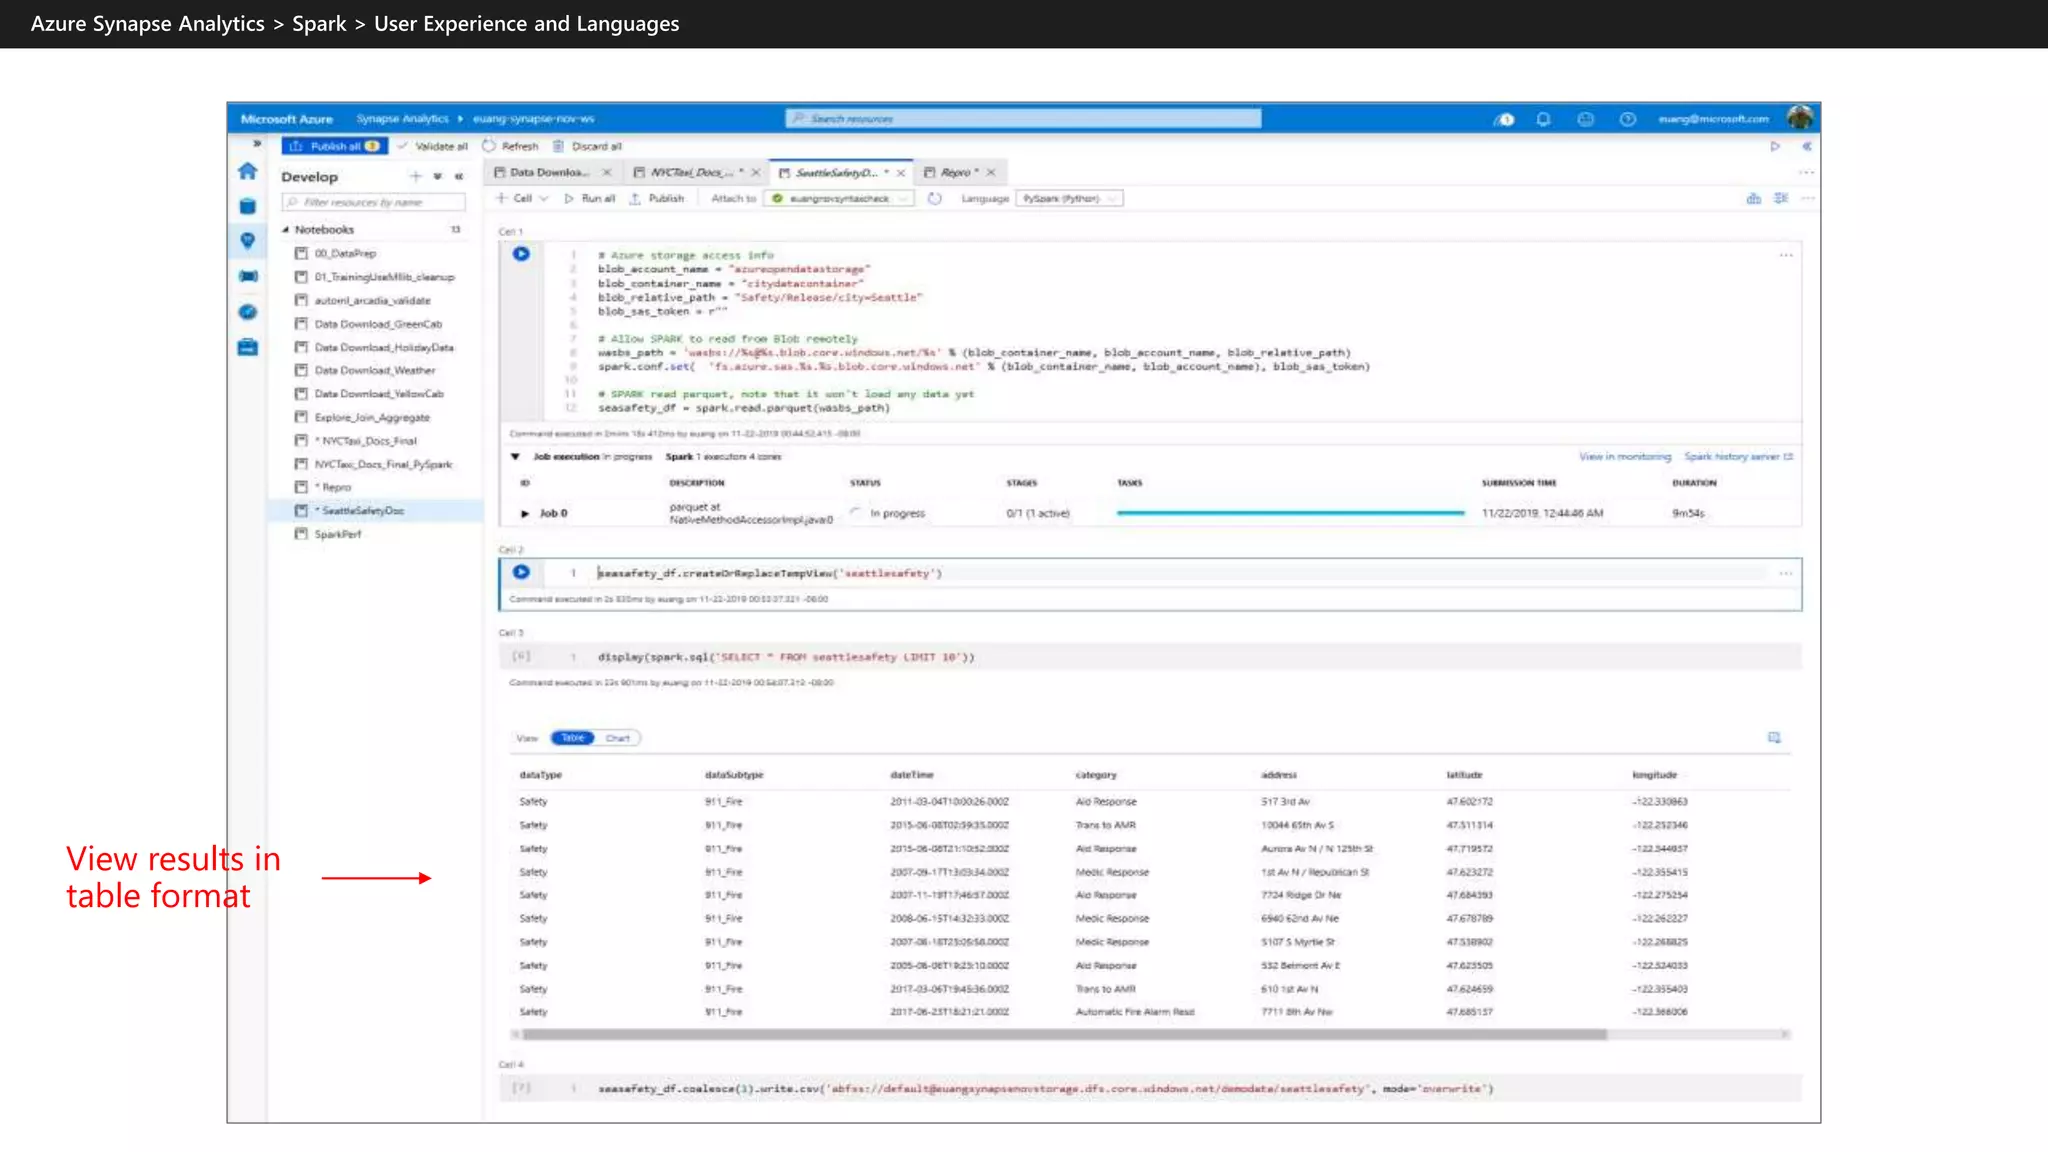Click the help question mark icon
This screenshot has height=1152, width=2048.
(1627, 119)
